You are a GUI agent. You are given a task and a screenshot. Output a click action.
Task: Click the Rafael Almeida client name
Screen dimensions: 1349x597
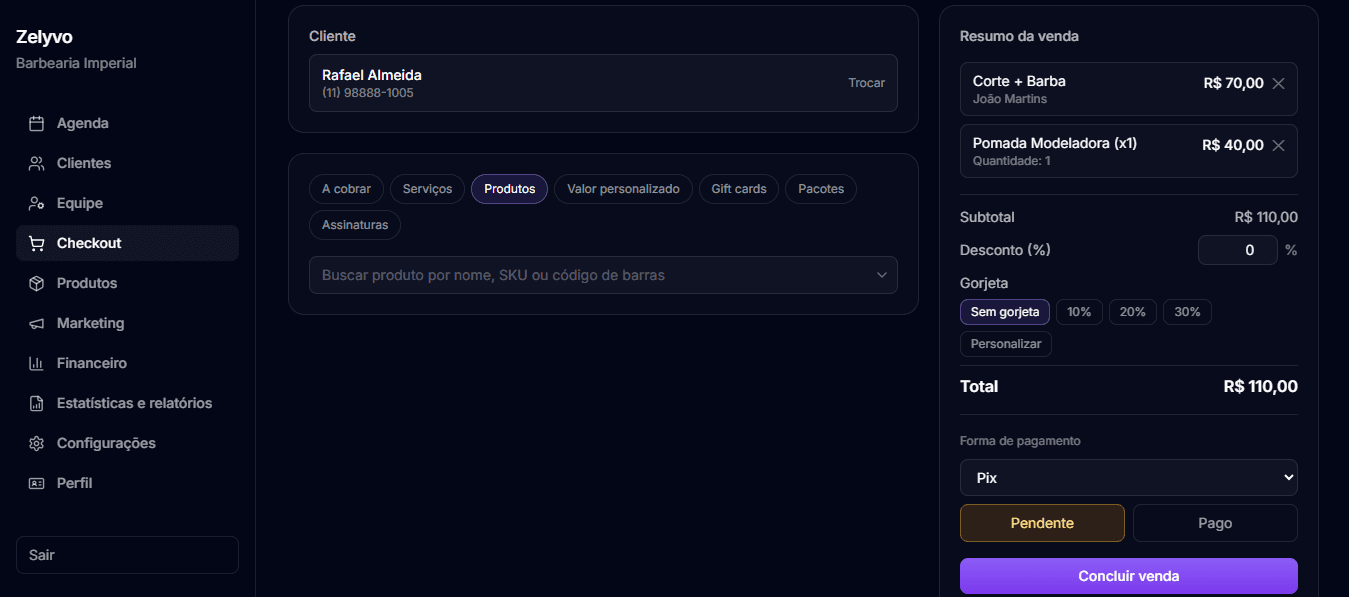tap(372, 75)
